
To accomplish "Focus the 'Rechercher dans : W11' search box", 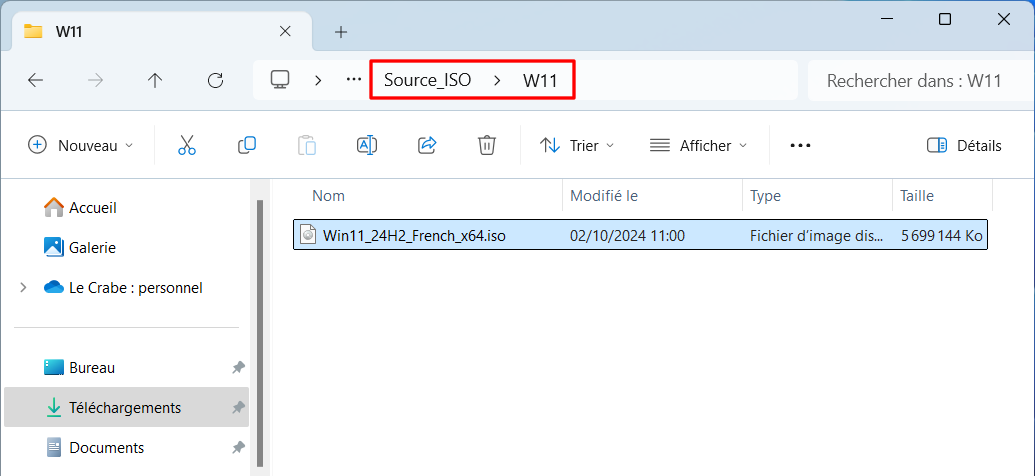I will pyautogui.click(x=921, y=81).
